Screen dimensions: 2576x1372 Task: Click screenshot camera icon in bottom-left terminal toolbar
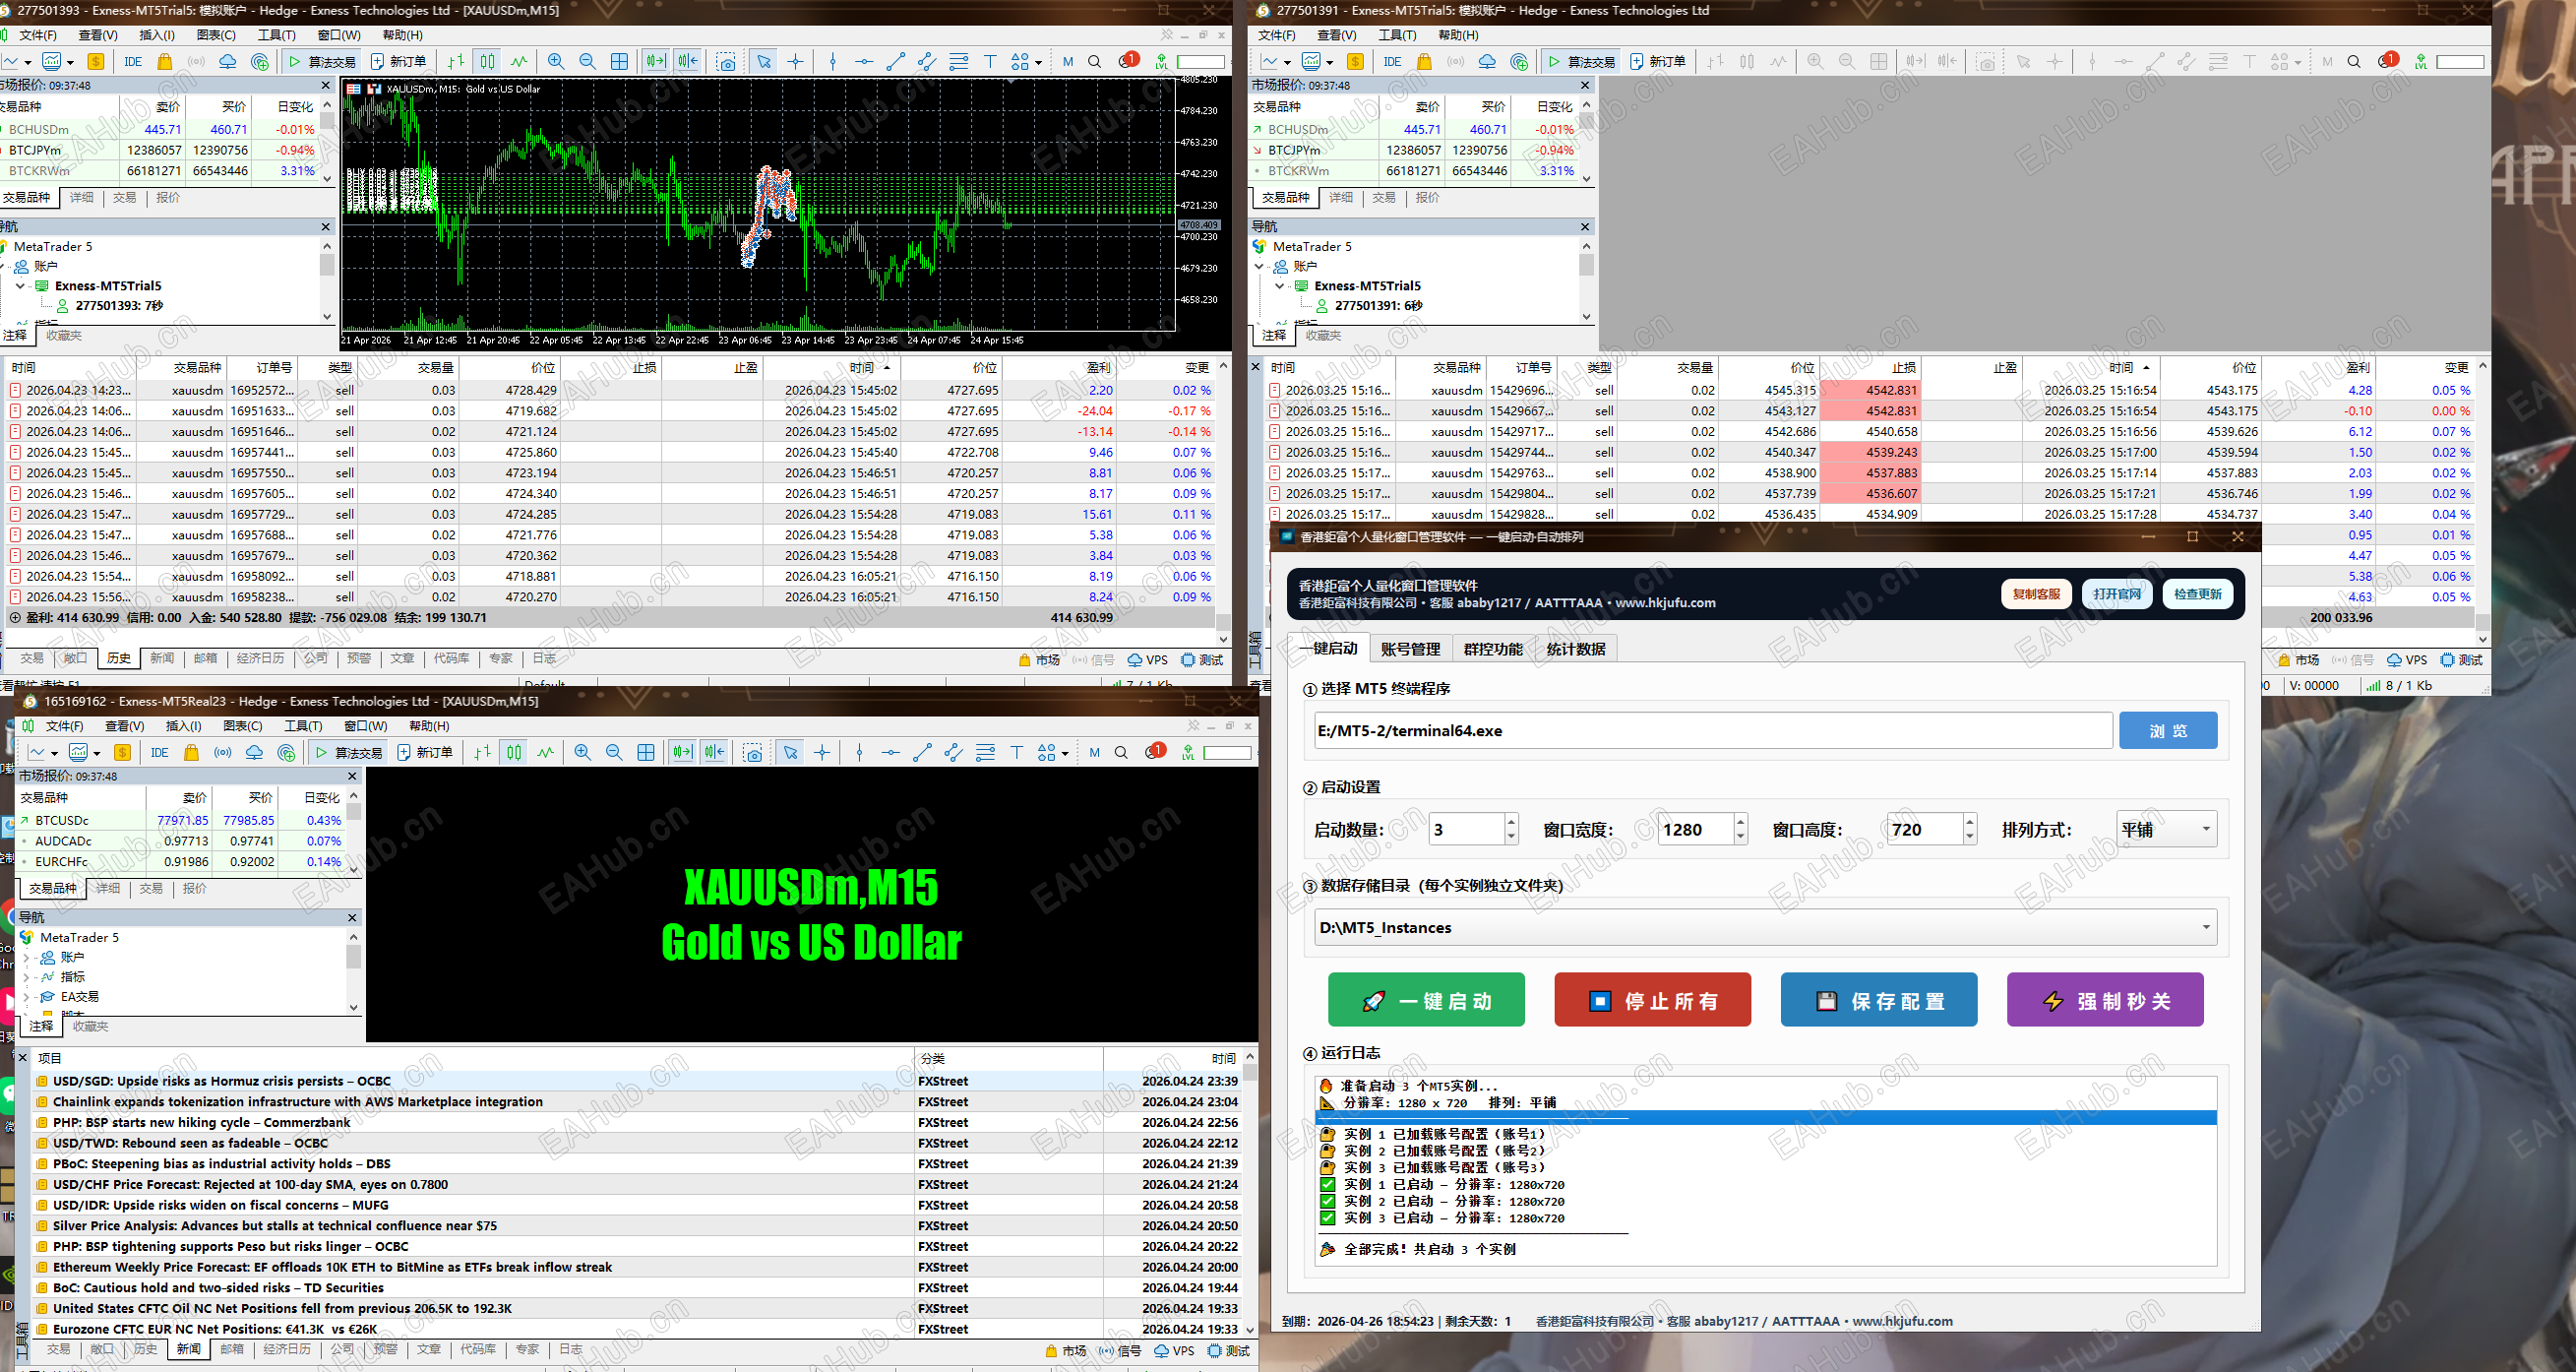click(753, 753)
